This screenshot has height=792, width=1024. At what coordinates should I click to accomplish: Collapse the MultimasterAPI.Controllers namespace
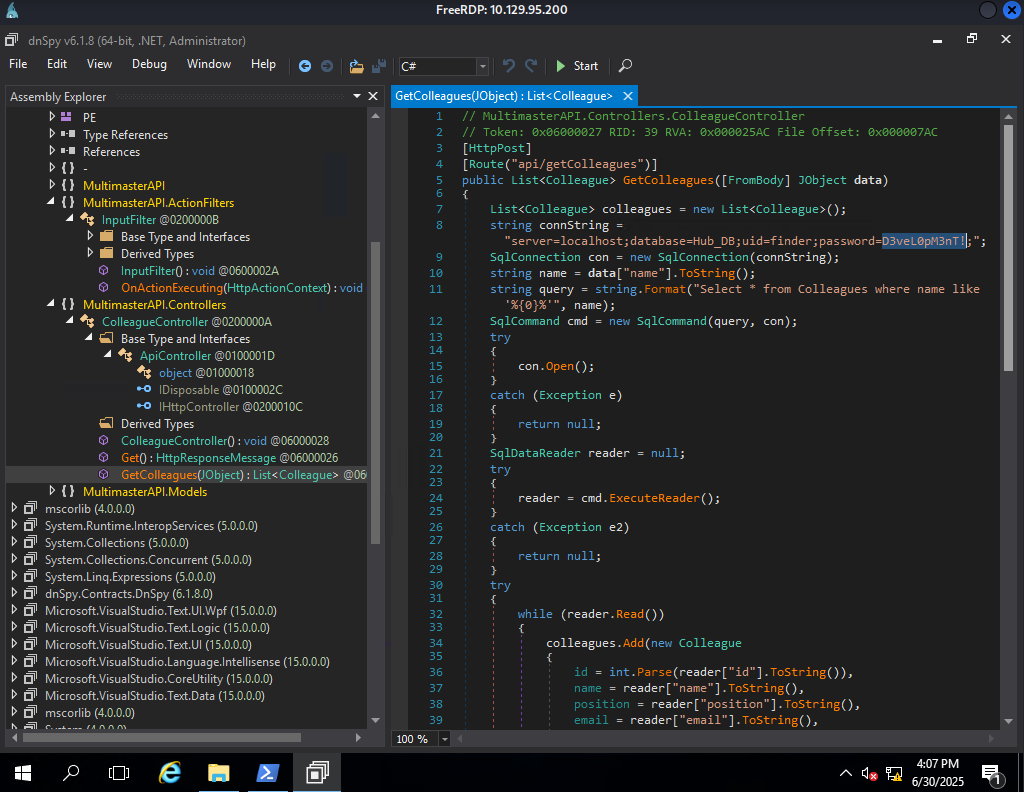point(52,304)
